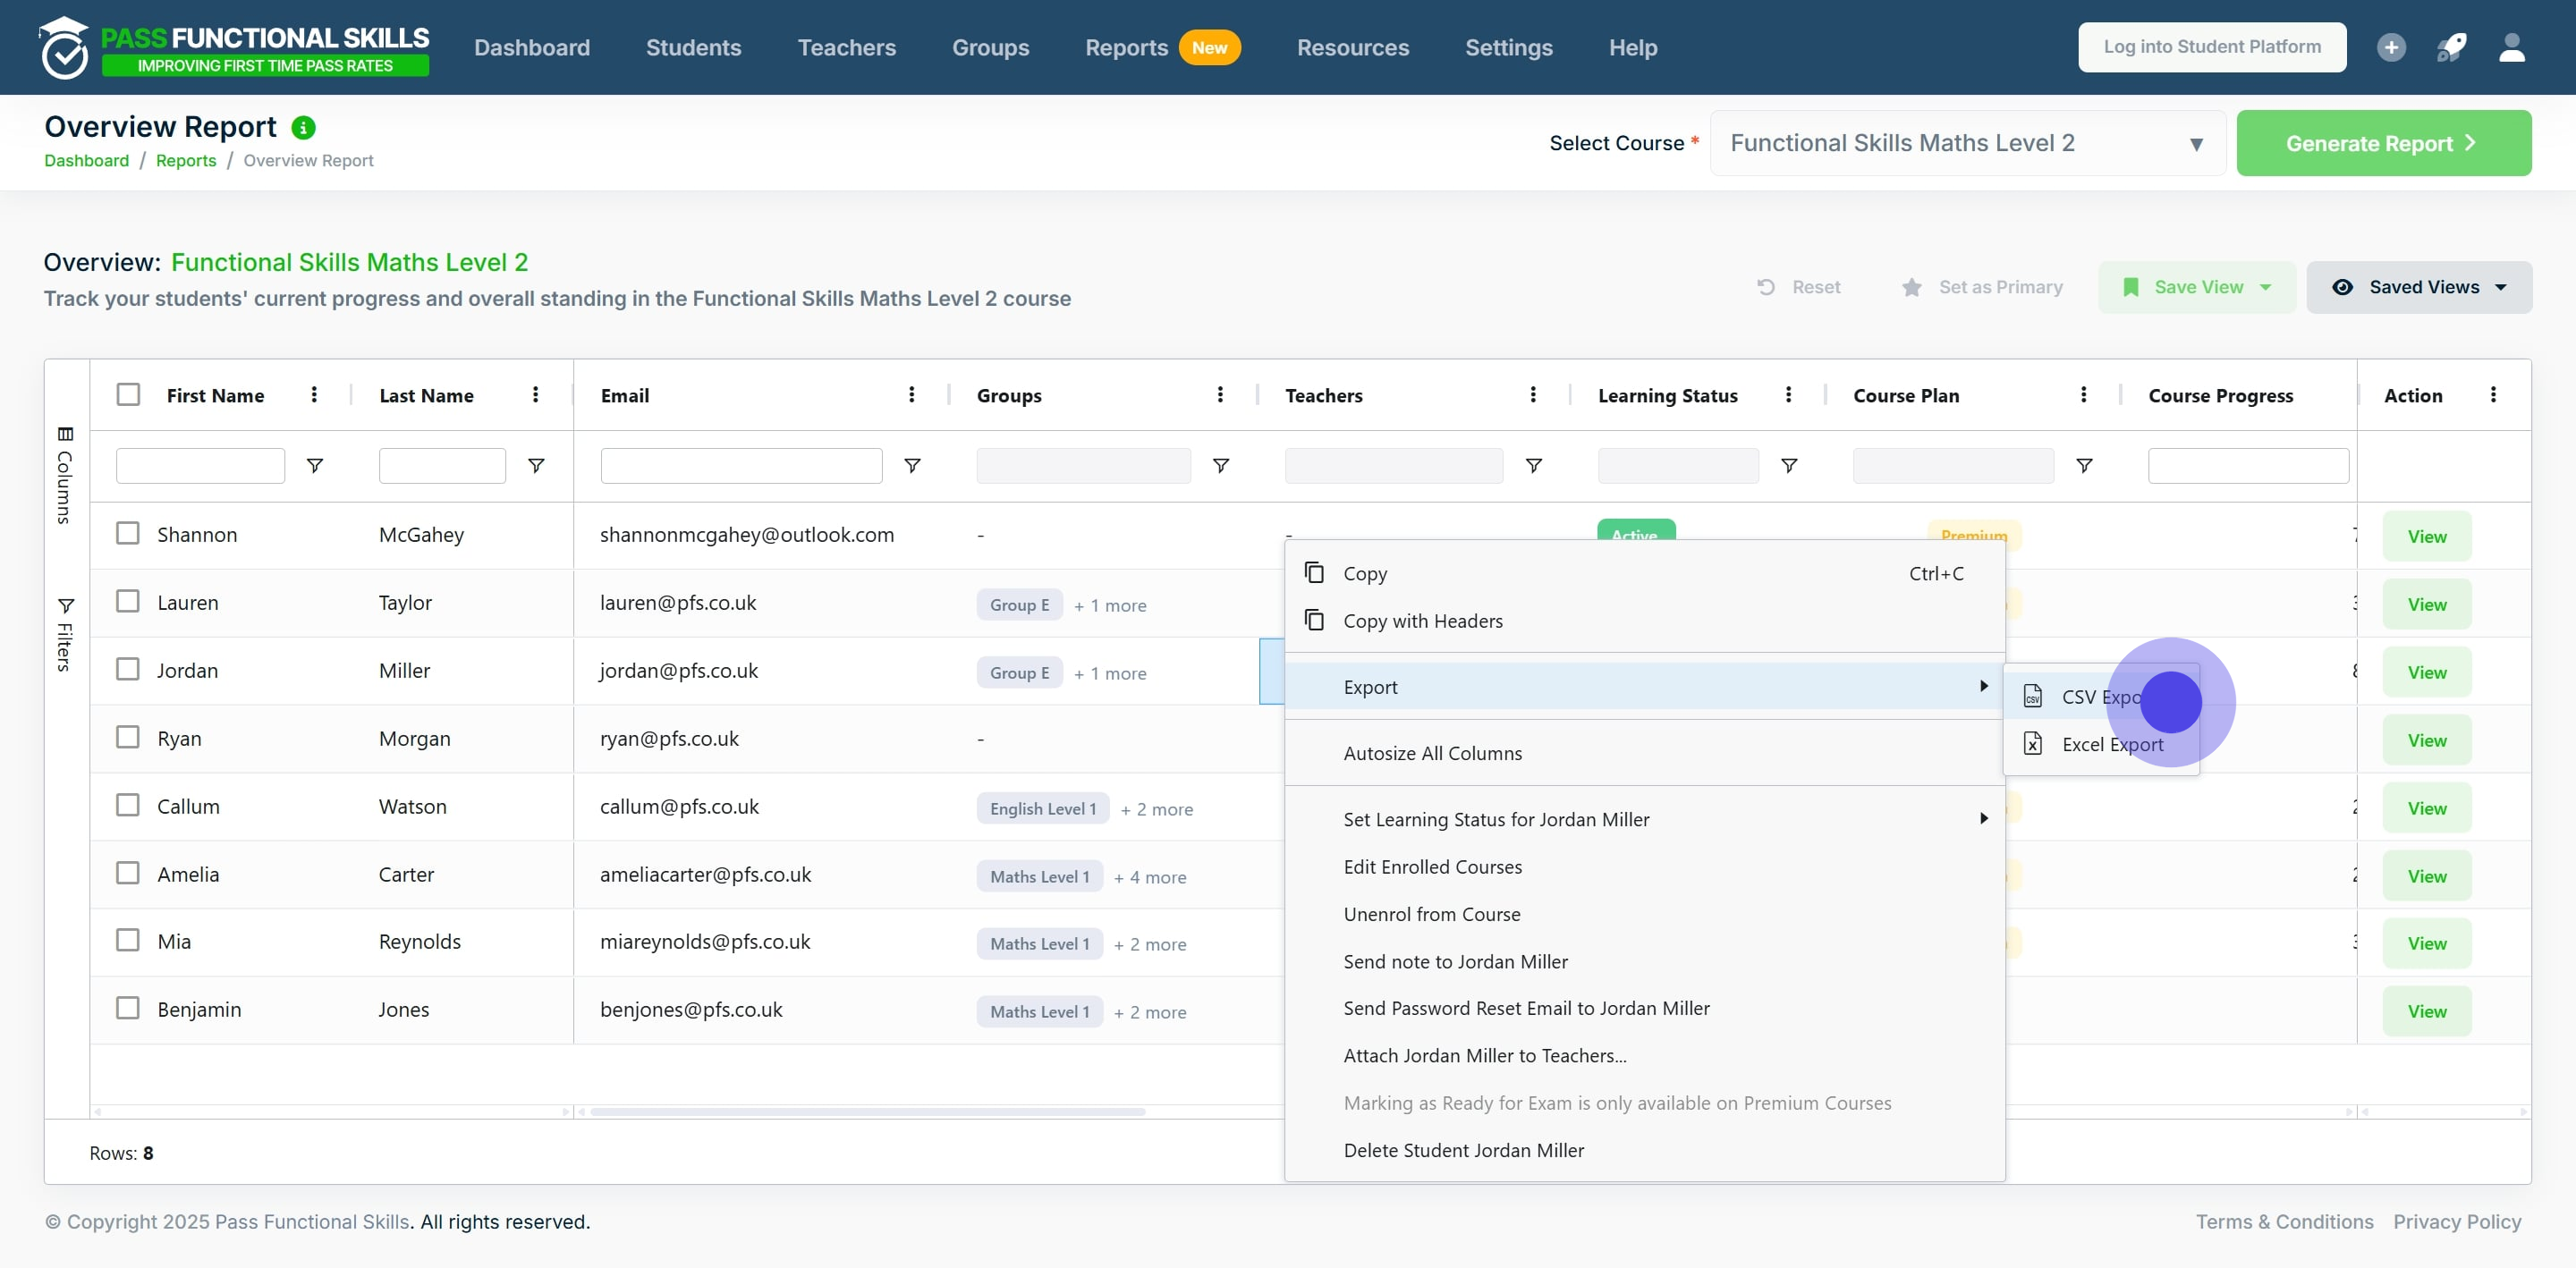Viewport: 2576px width, 1268px height.
Task: Select Copy with Headers menu entry
Action: click(x=1422, y=621)
